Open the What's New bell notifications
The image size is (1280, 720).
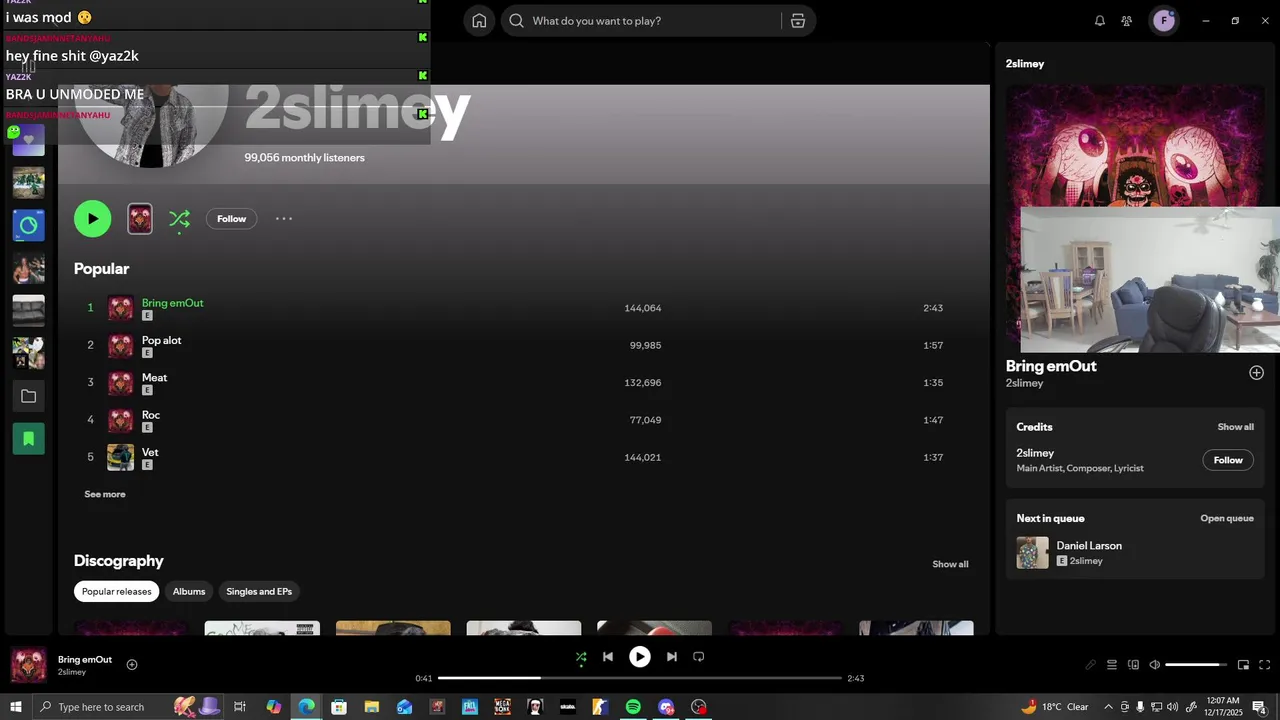click(1100, 21)
